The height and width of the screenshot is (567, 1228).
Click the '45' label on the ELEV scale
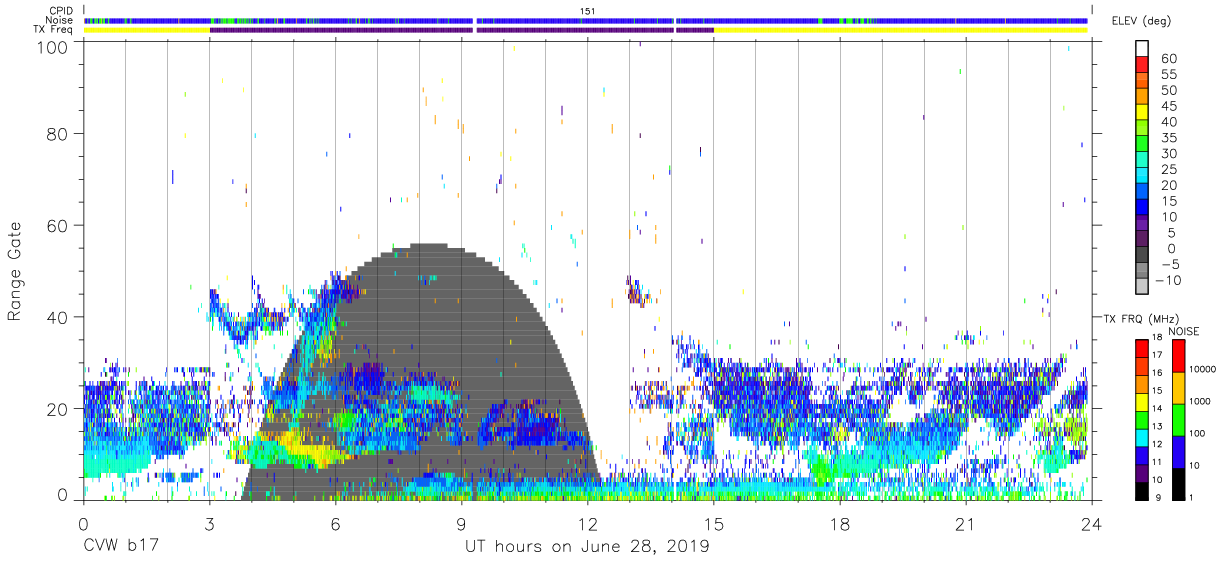[x=1168, y=106]
